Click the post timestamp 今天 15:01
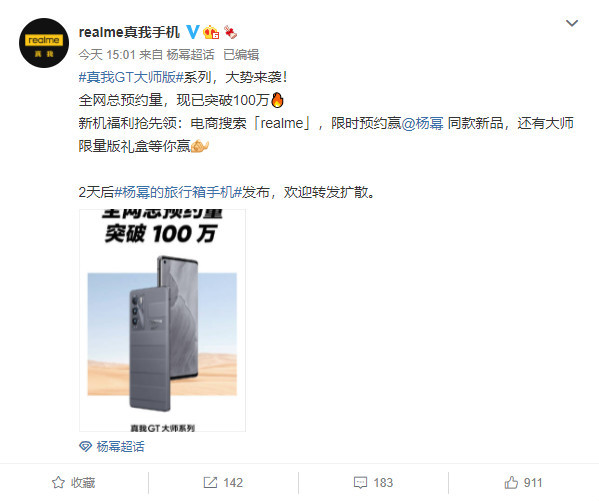Screen dimensions: 599x501 [107, 55]
